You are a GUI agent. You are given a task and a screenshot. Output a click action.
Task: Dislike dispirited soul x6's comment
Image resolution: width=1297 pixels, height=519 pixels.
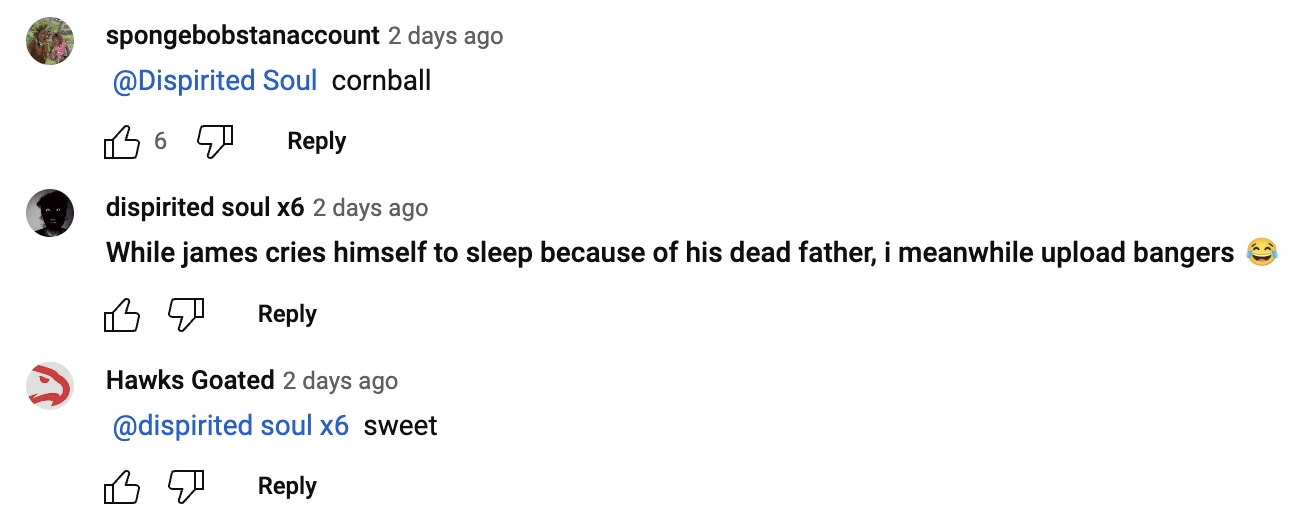click(185, 315)
